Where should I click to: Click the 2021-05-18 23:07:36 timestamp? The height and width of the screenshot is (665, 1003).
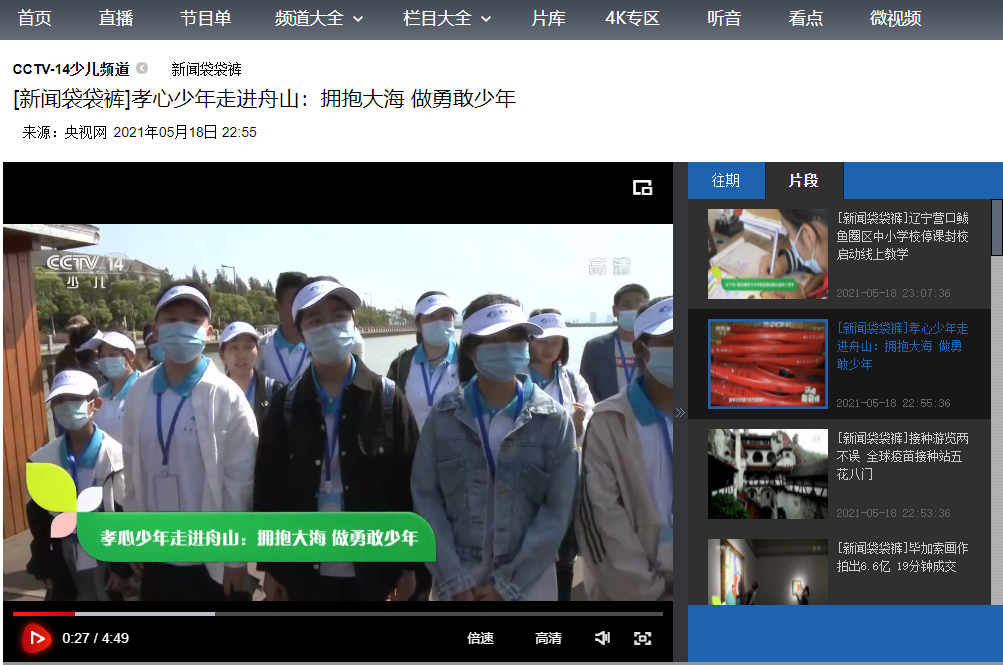tap(893, 293)
